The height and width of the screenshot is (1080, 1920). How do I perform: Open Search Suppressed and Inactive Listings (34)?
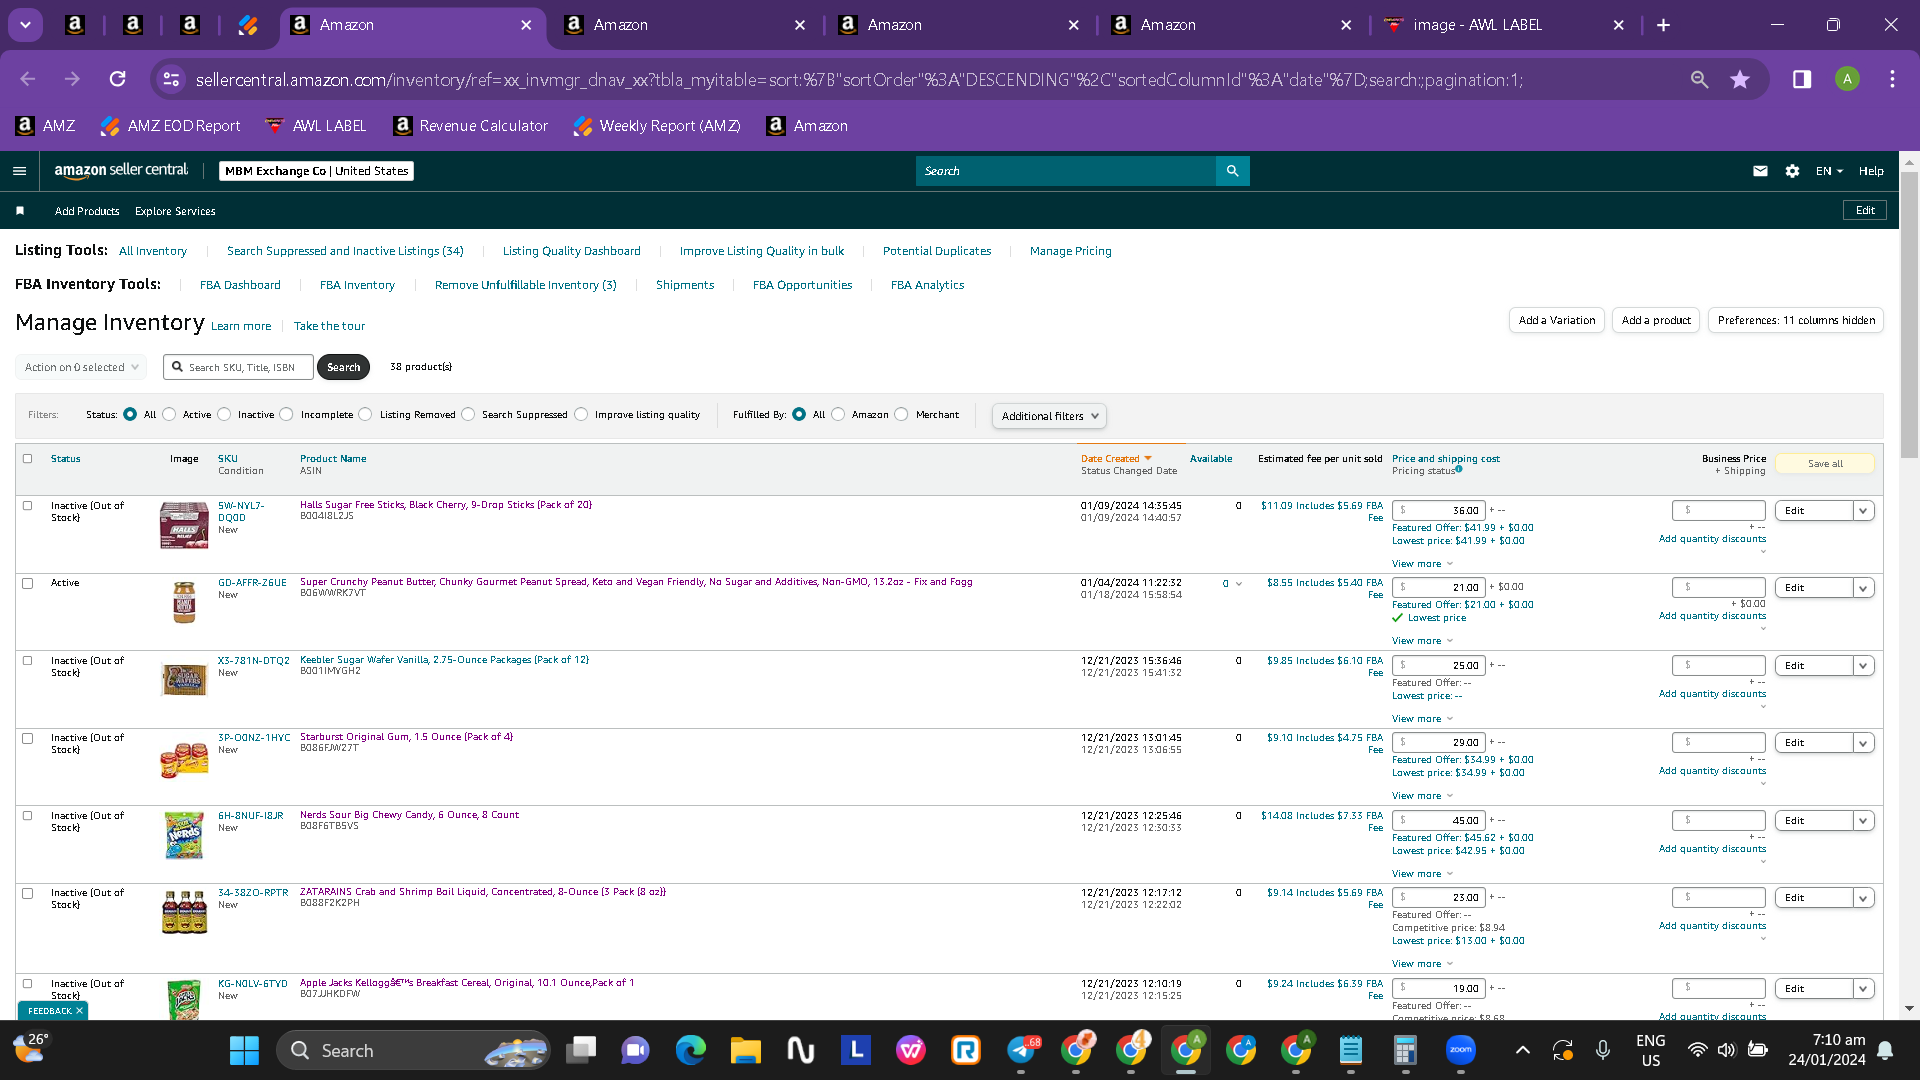[345, 251]
